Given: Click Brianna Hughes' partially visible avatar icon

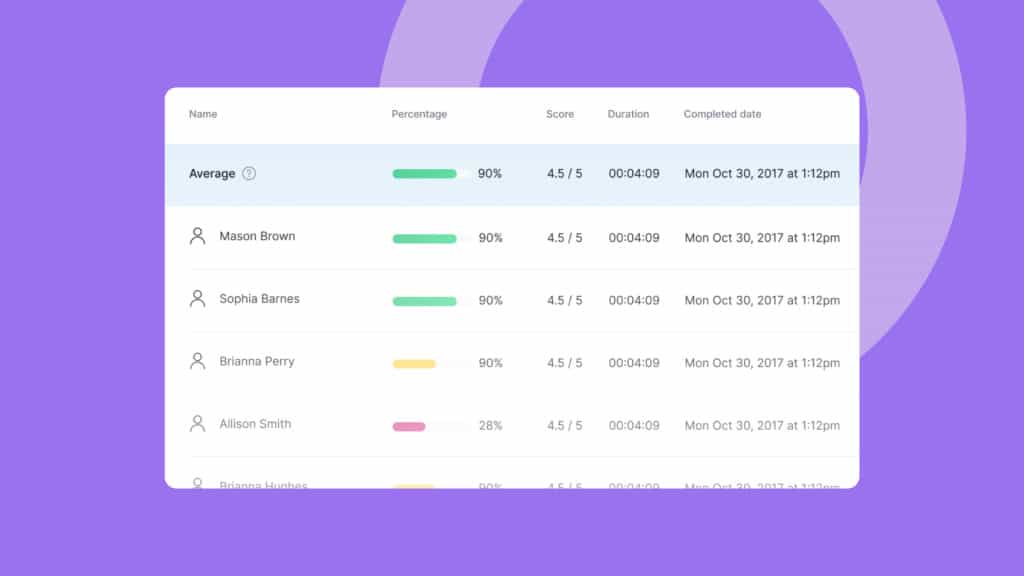Looking at the screenshot, I should 197,483.
